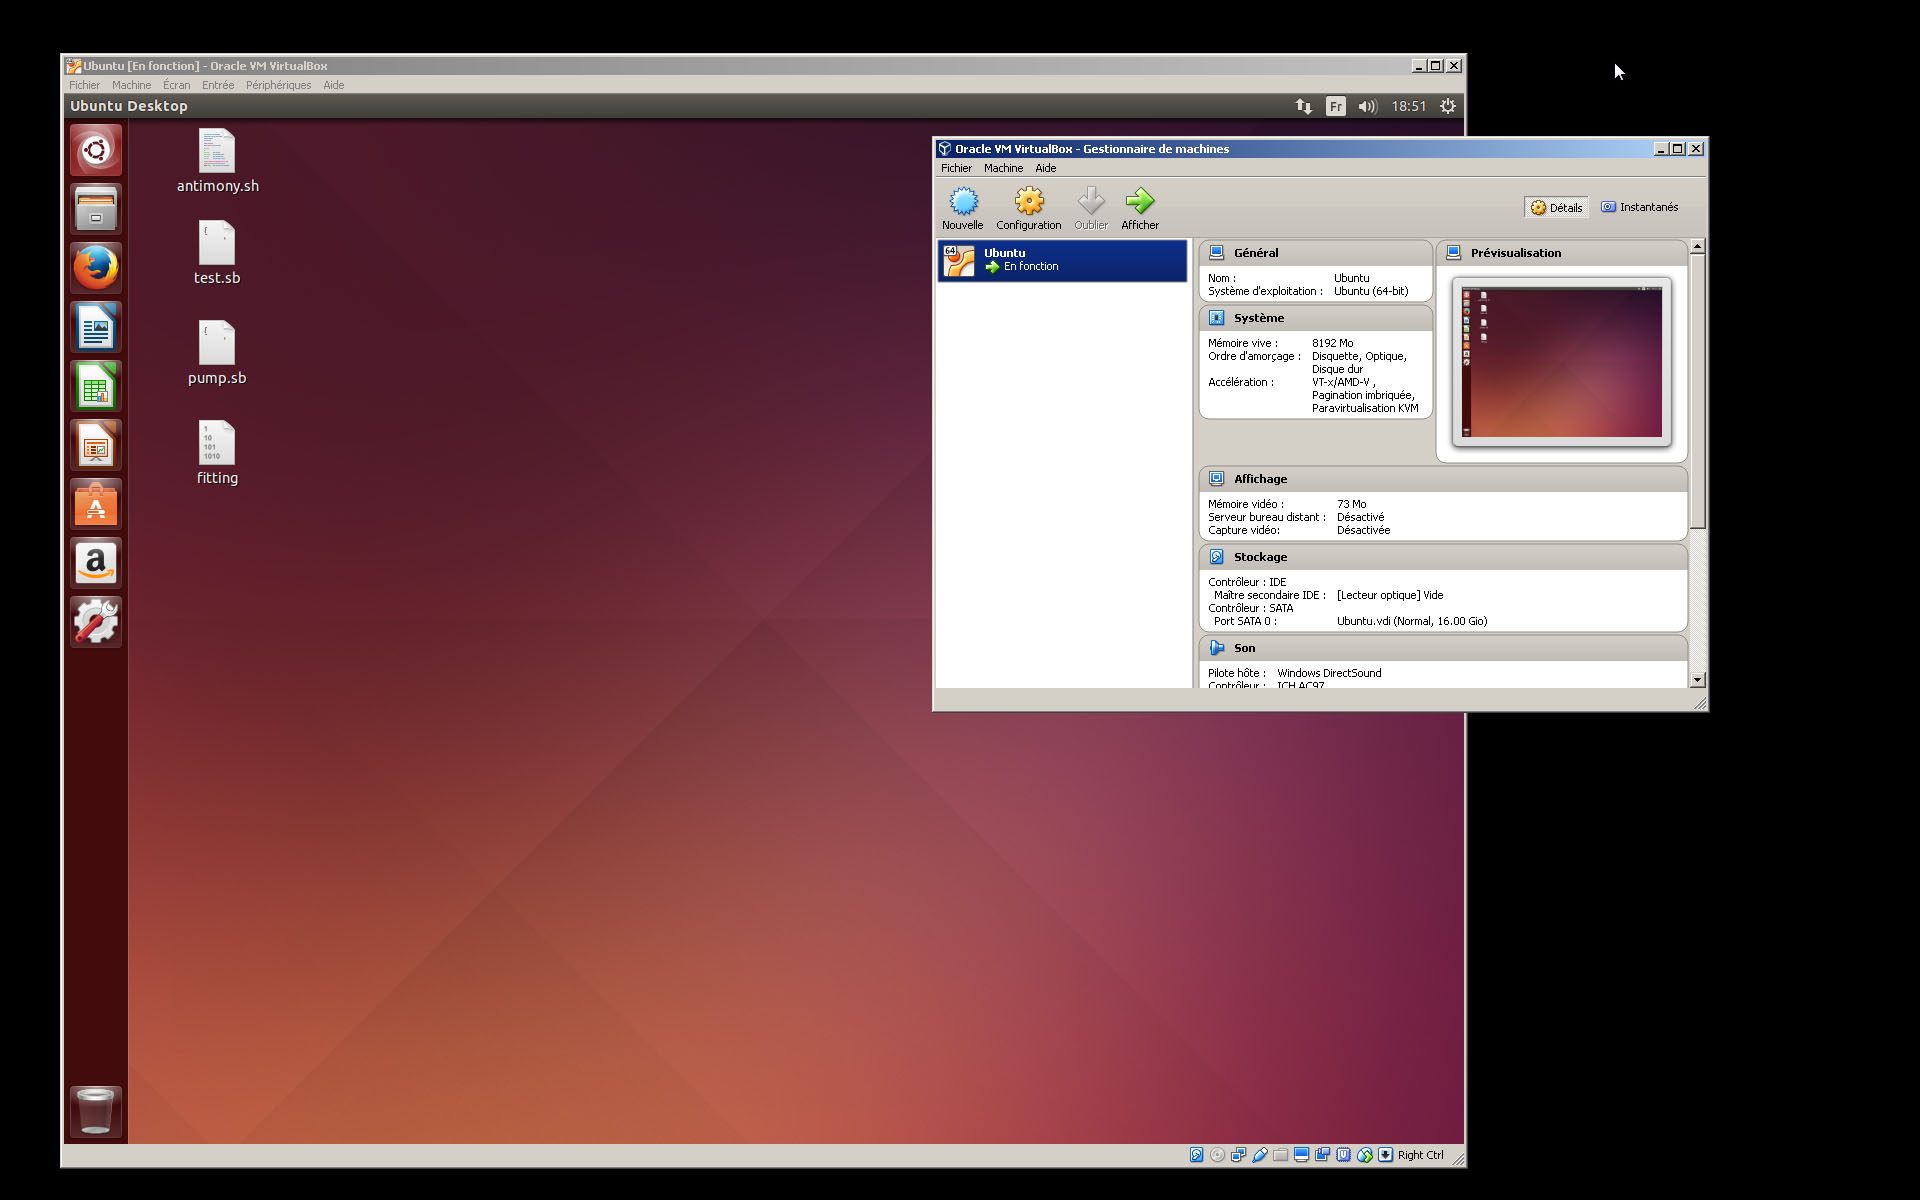Click the network arrows indicator in Ubuntu panel
Image resolution: width=1920 pixels, height=1200 pixels.
(1304, 106)
